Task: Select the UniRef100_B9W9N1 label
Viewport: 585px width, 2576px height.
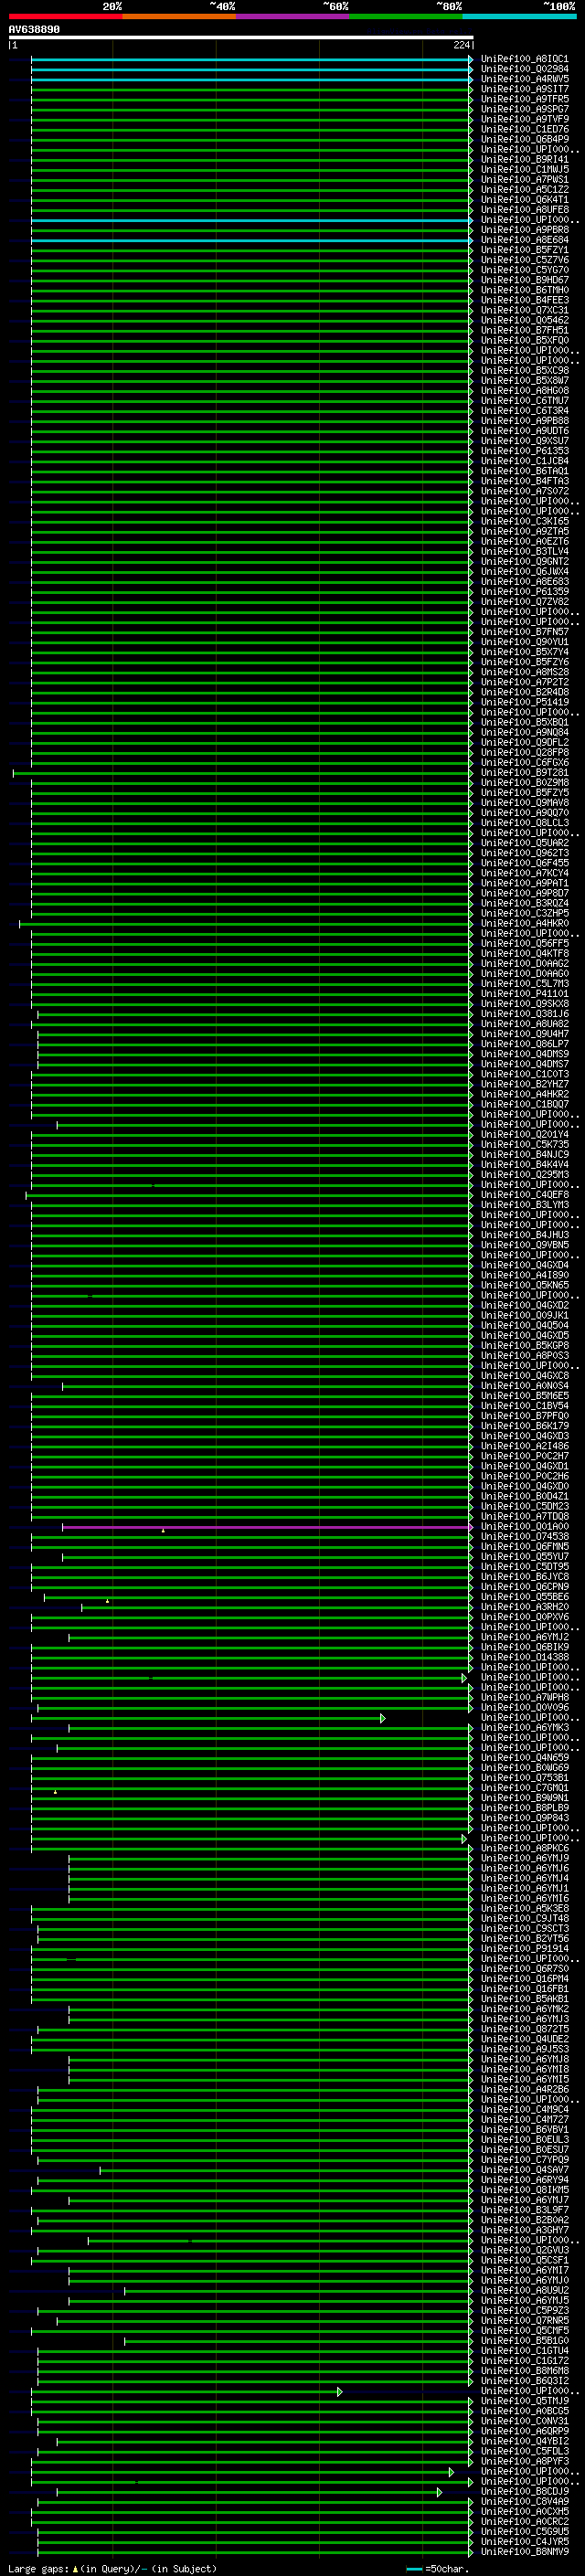Action: [x=524, y=1798]
